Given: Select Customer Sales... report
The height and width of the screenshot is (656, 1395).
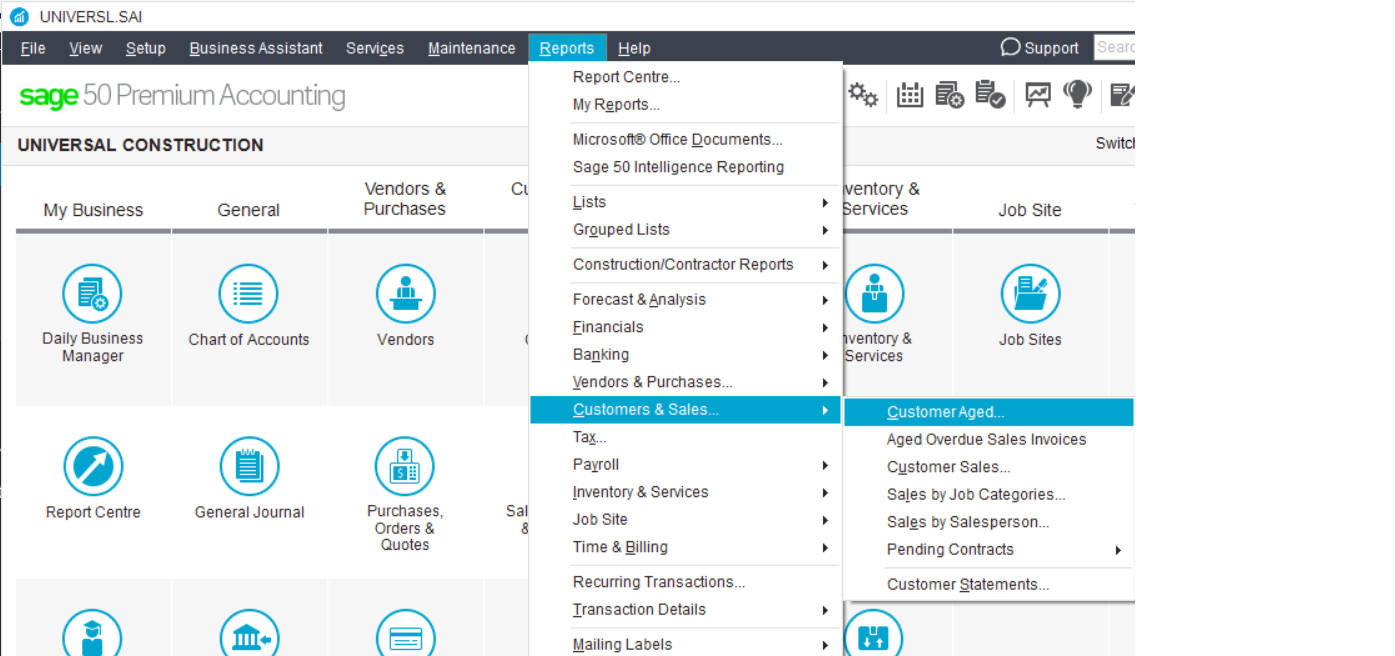Looking at the screenshot, I should [989, 467].
